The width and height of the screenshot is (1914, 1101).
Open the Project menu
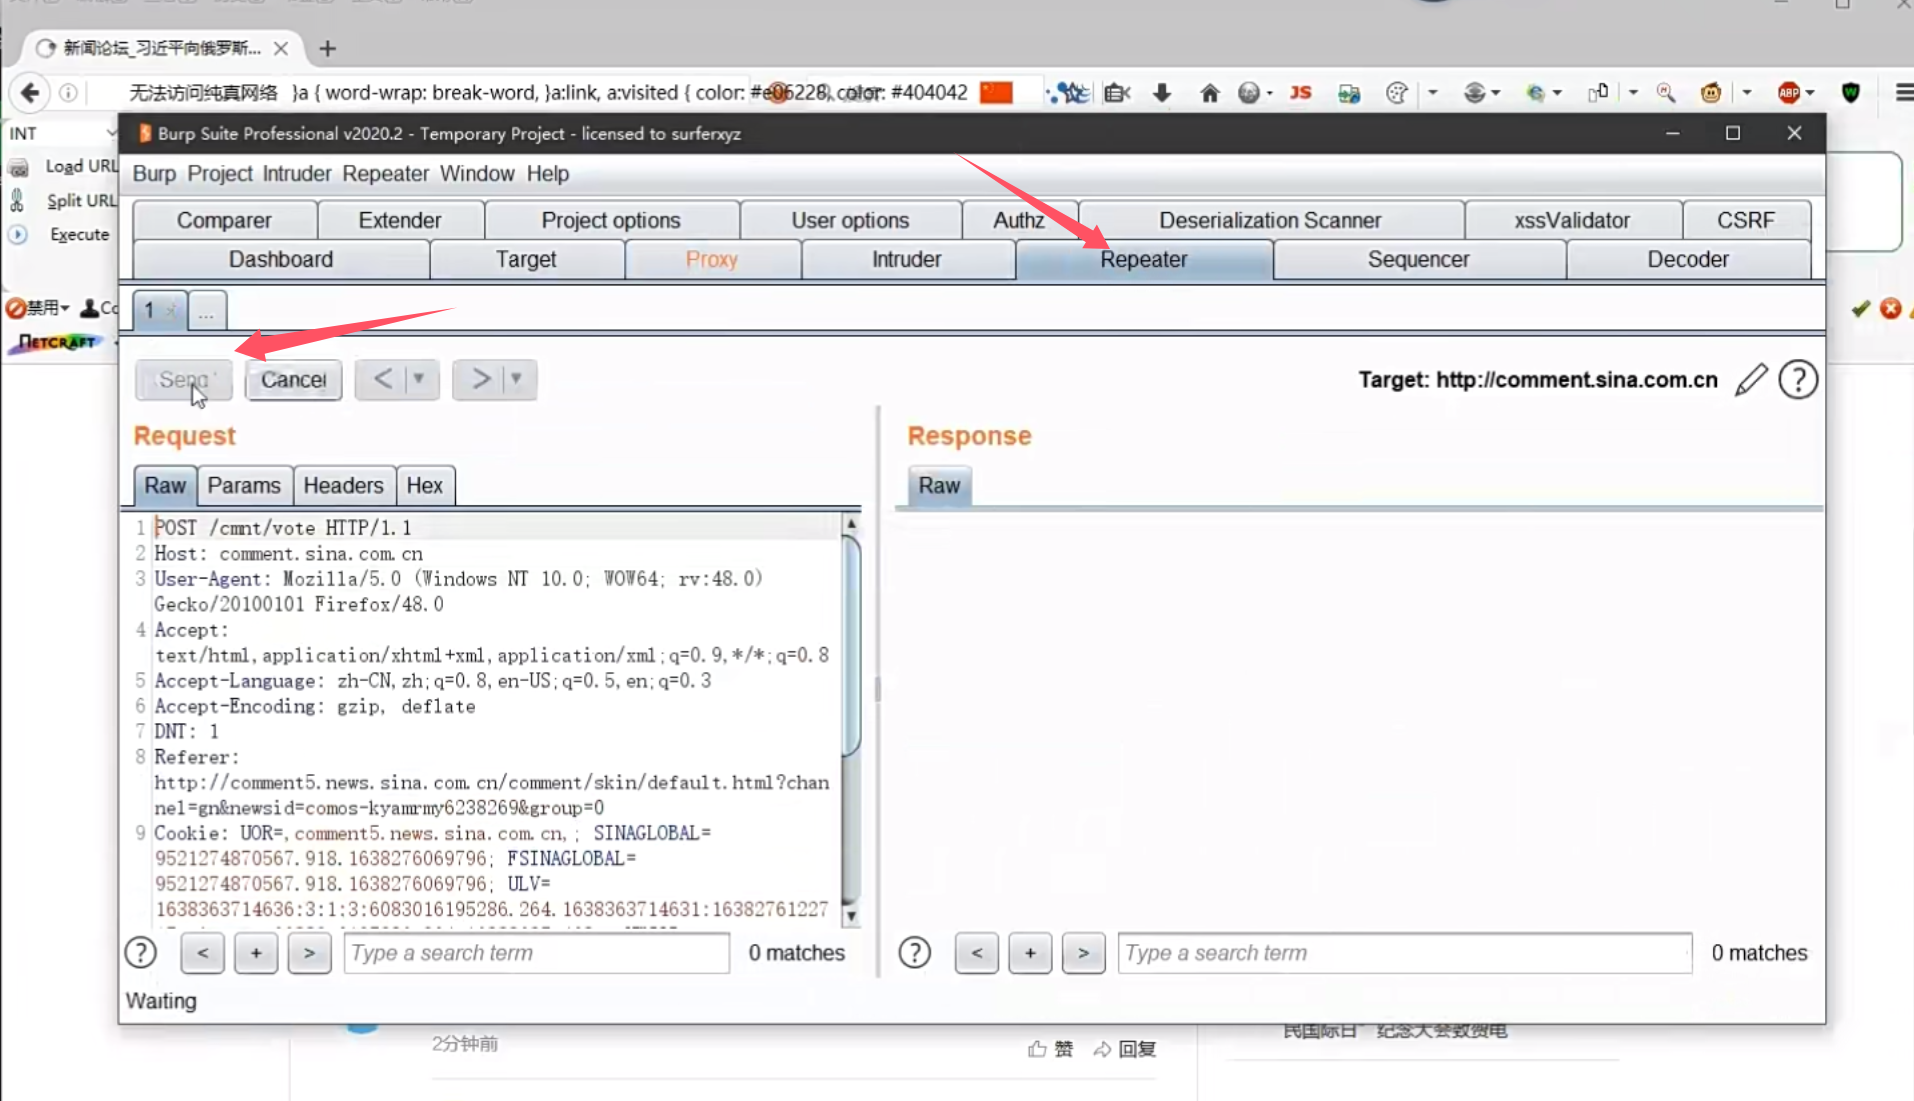click(220, 174)
